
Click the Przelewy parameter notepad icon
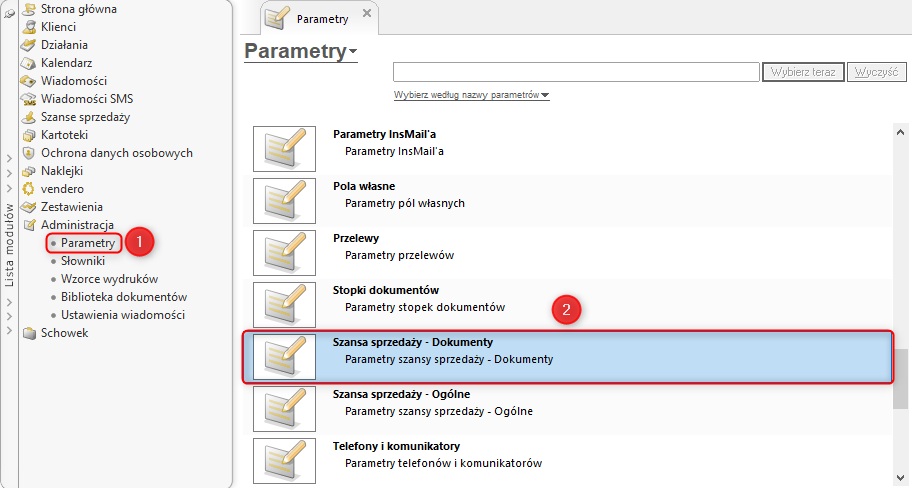(284, 252)
